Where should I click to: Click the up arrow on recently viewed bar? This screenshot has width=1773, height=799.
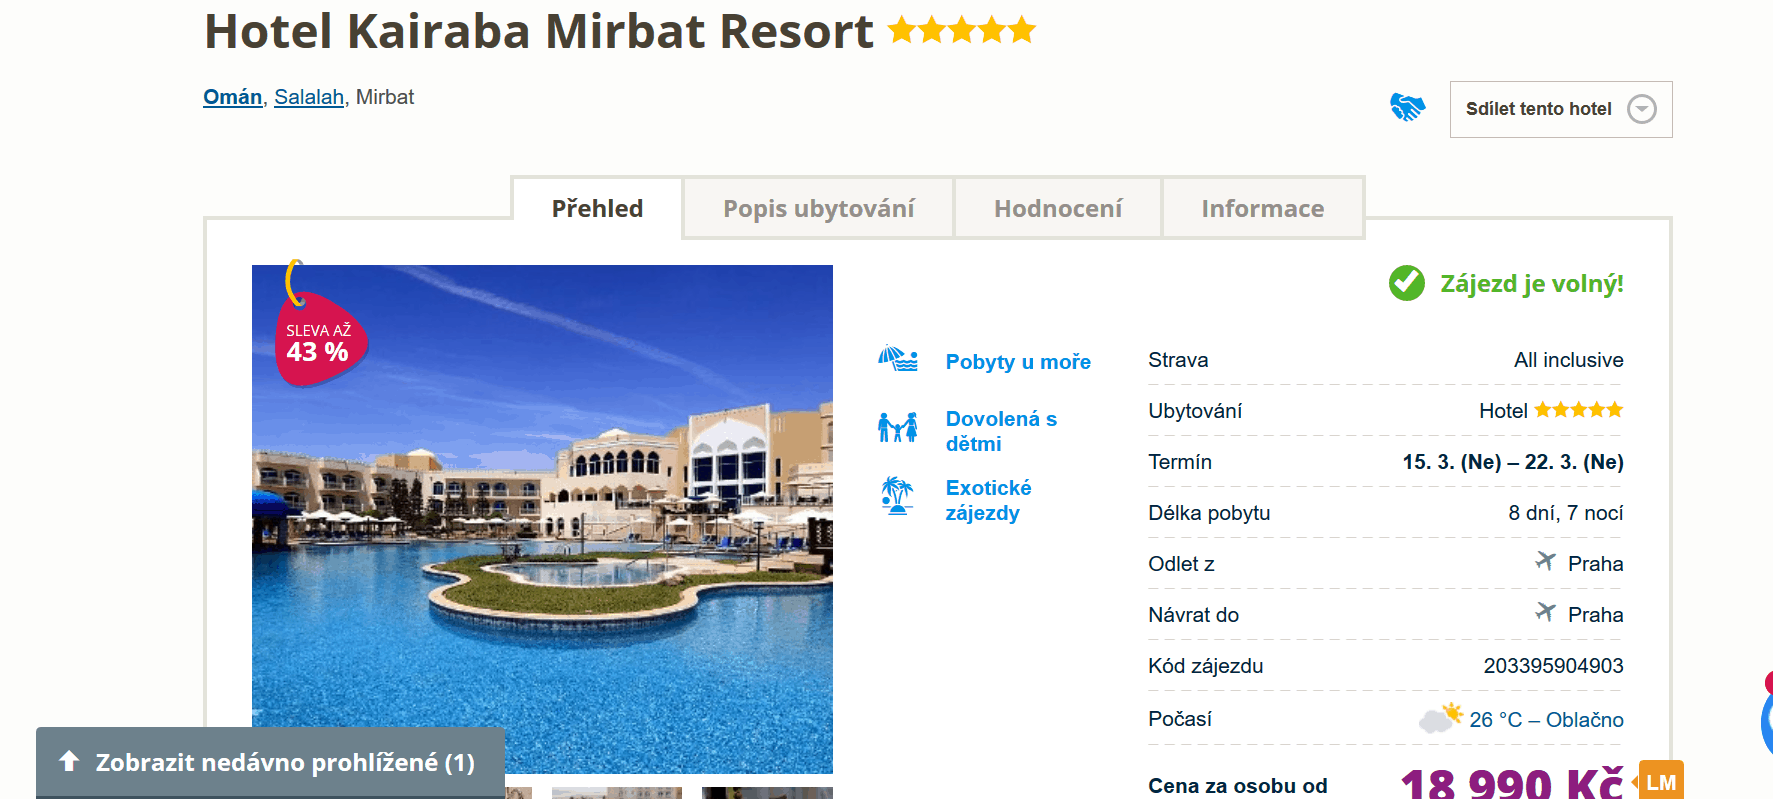pos(69,761)
